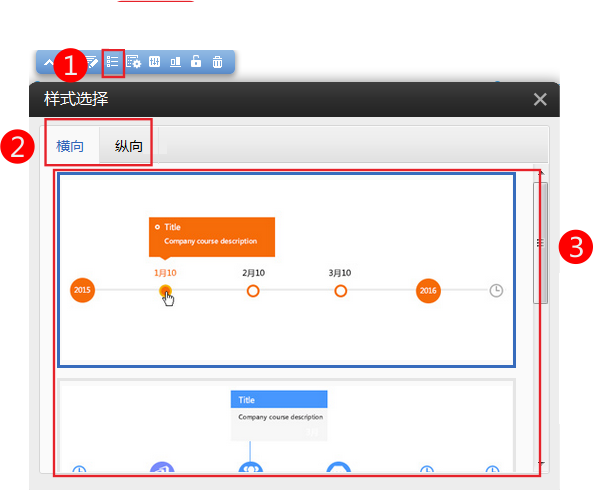The height and width of the screenshot is (490, 611).
Task: Click the sliders adjustment icon in toolbar
Action: pos(155,62)
